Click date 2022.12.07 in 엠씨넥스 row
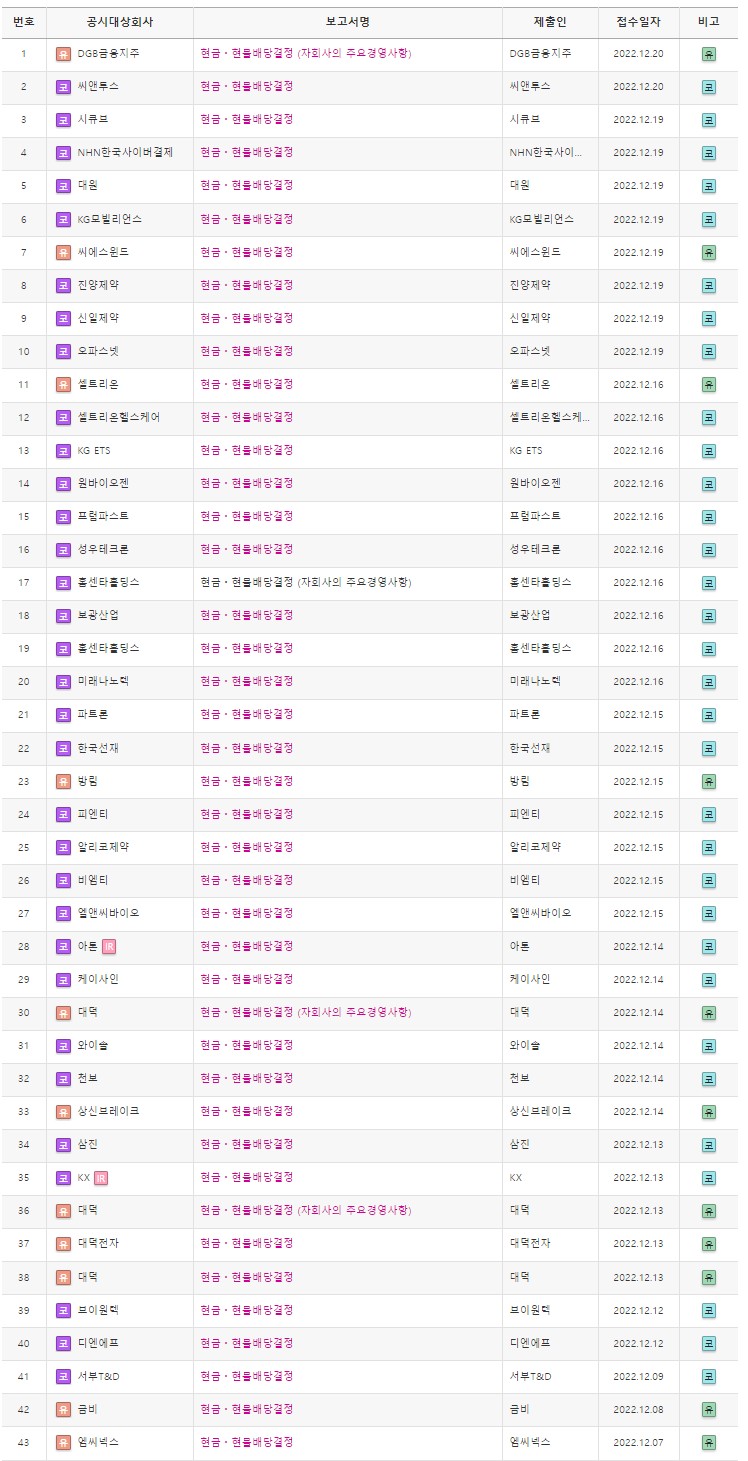 pos(638,1442)
